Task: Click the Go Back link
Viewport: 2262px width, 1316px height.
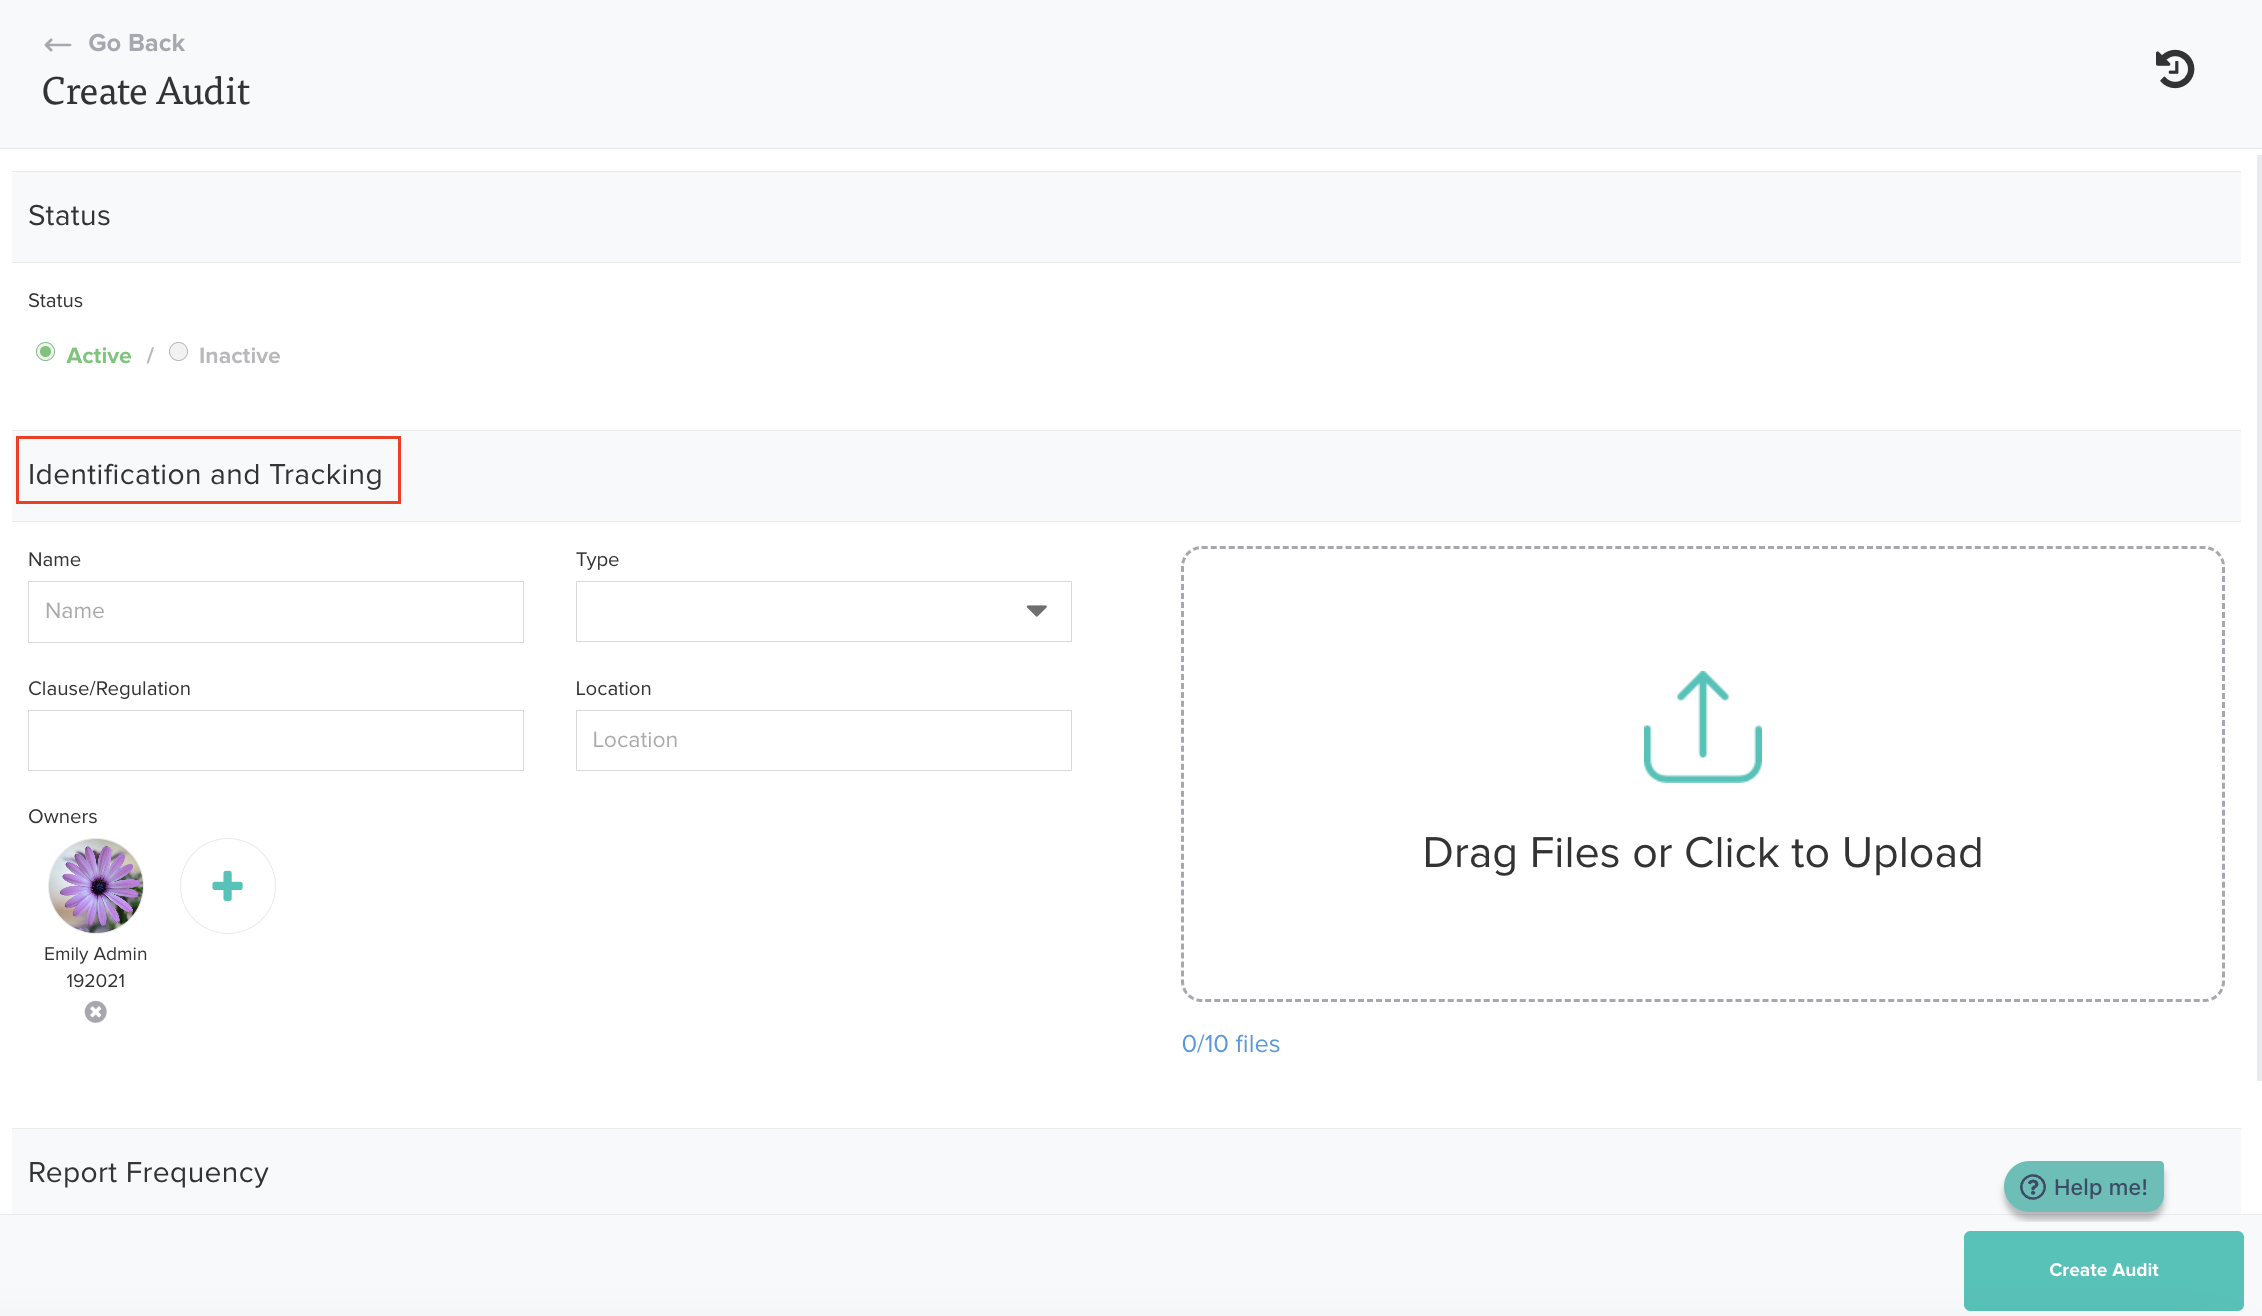Action: pyautogui.click(x=136, y=43)
